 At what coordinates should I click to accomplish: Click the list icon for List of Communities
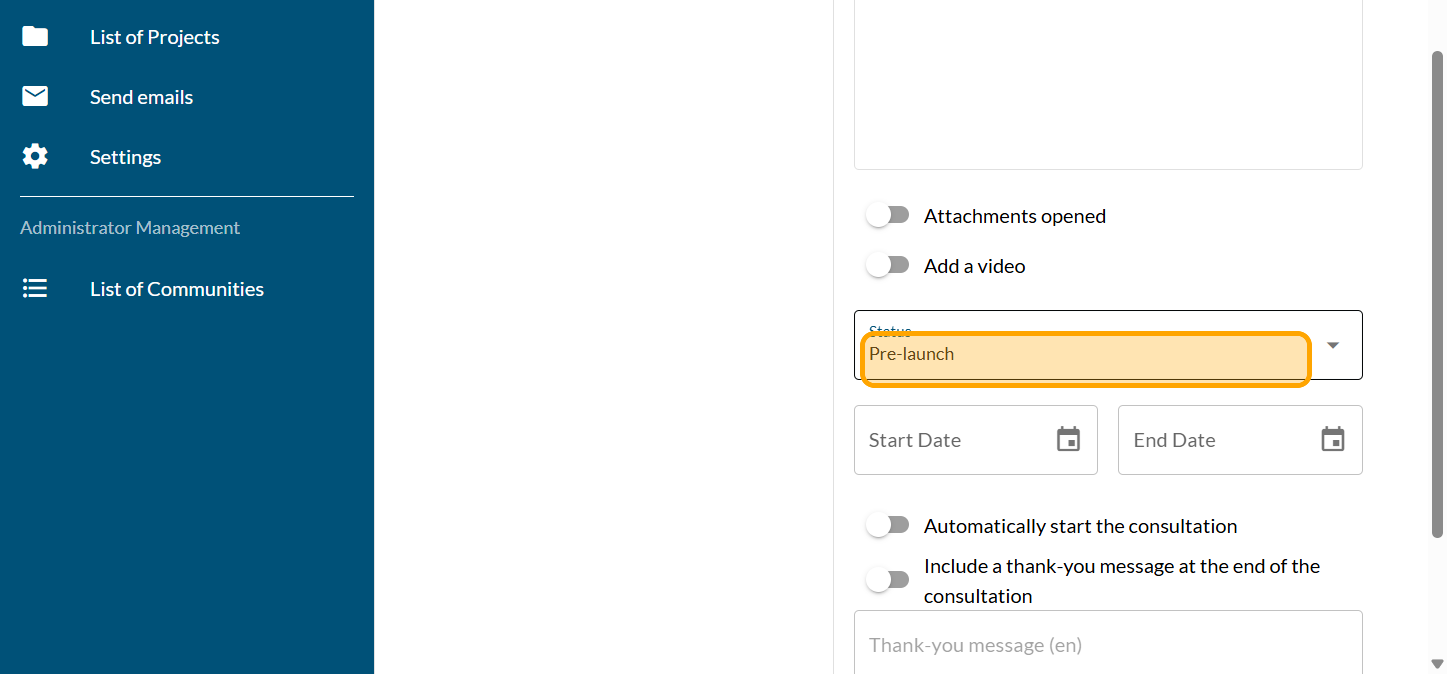pyautogui.click(x=35, y=289)
